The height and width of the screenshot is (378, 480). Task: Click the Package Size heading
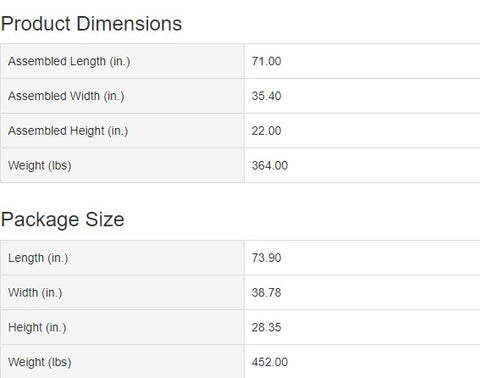point(63,220)
